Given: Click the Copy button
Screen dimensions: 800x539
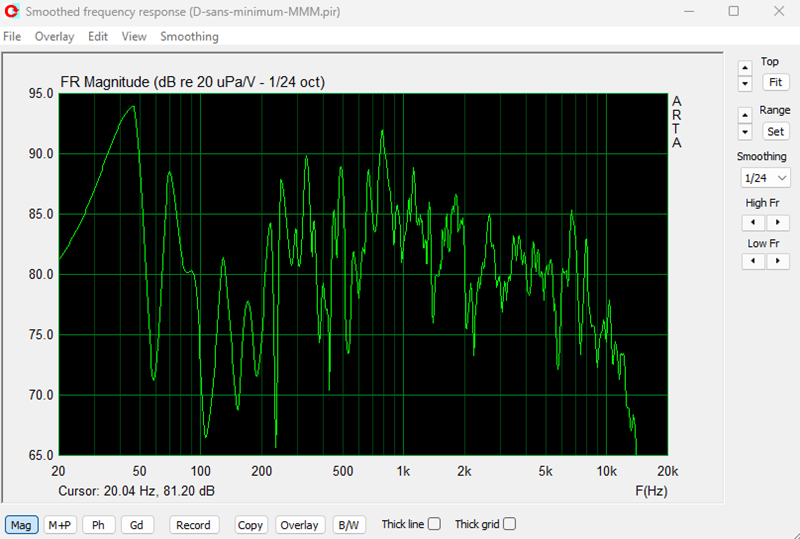Looking at the screenshot, I should click(250, 525).
